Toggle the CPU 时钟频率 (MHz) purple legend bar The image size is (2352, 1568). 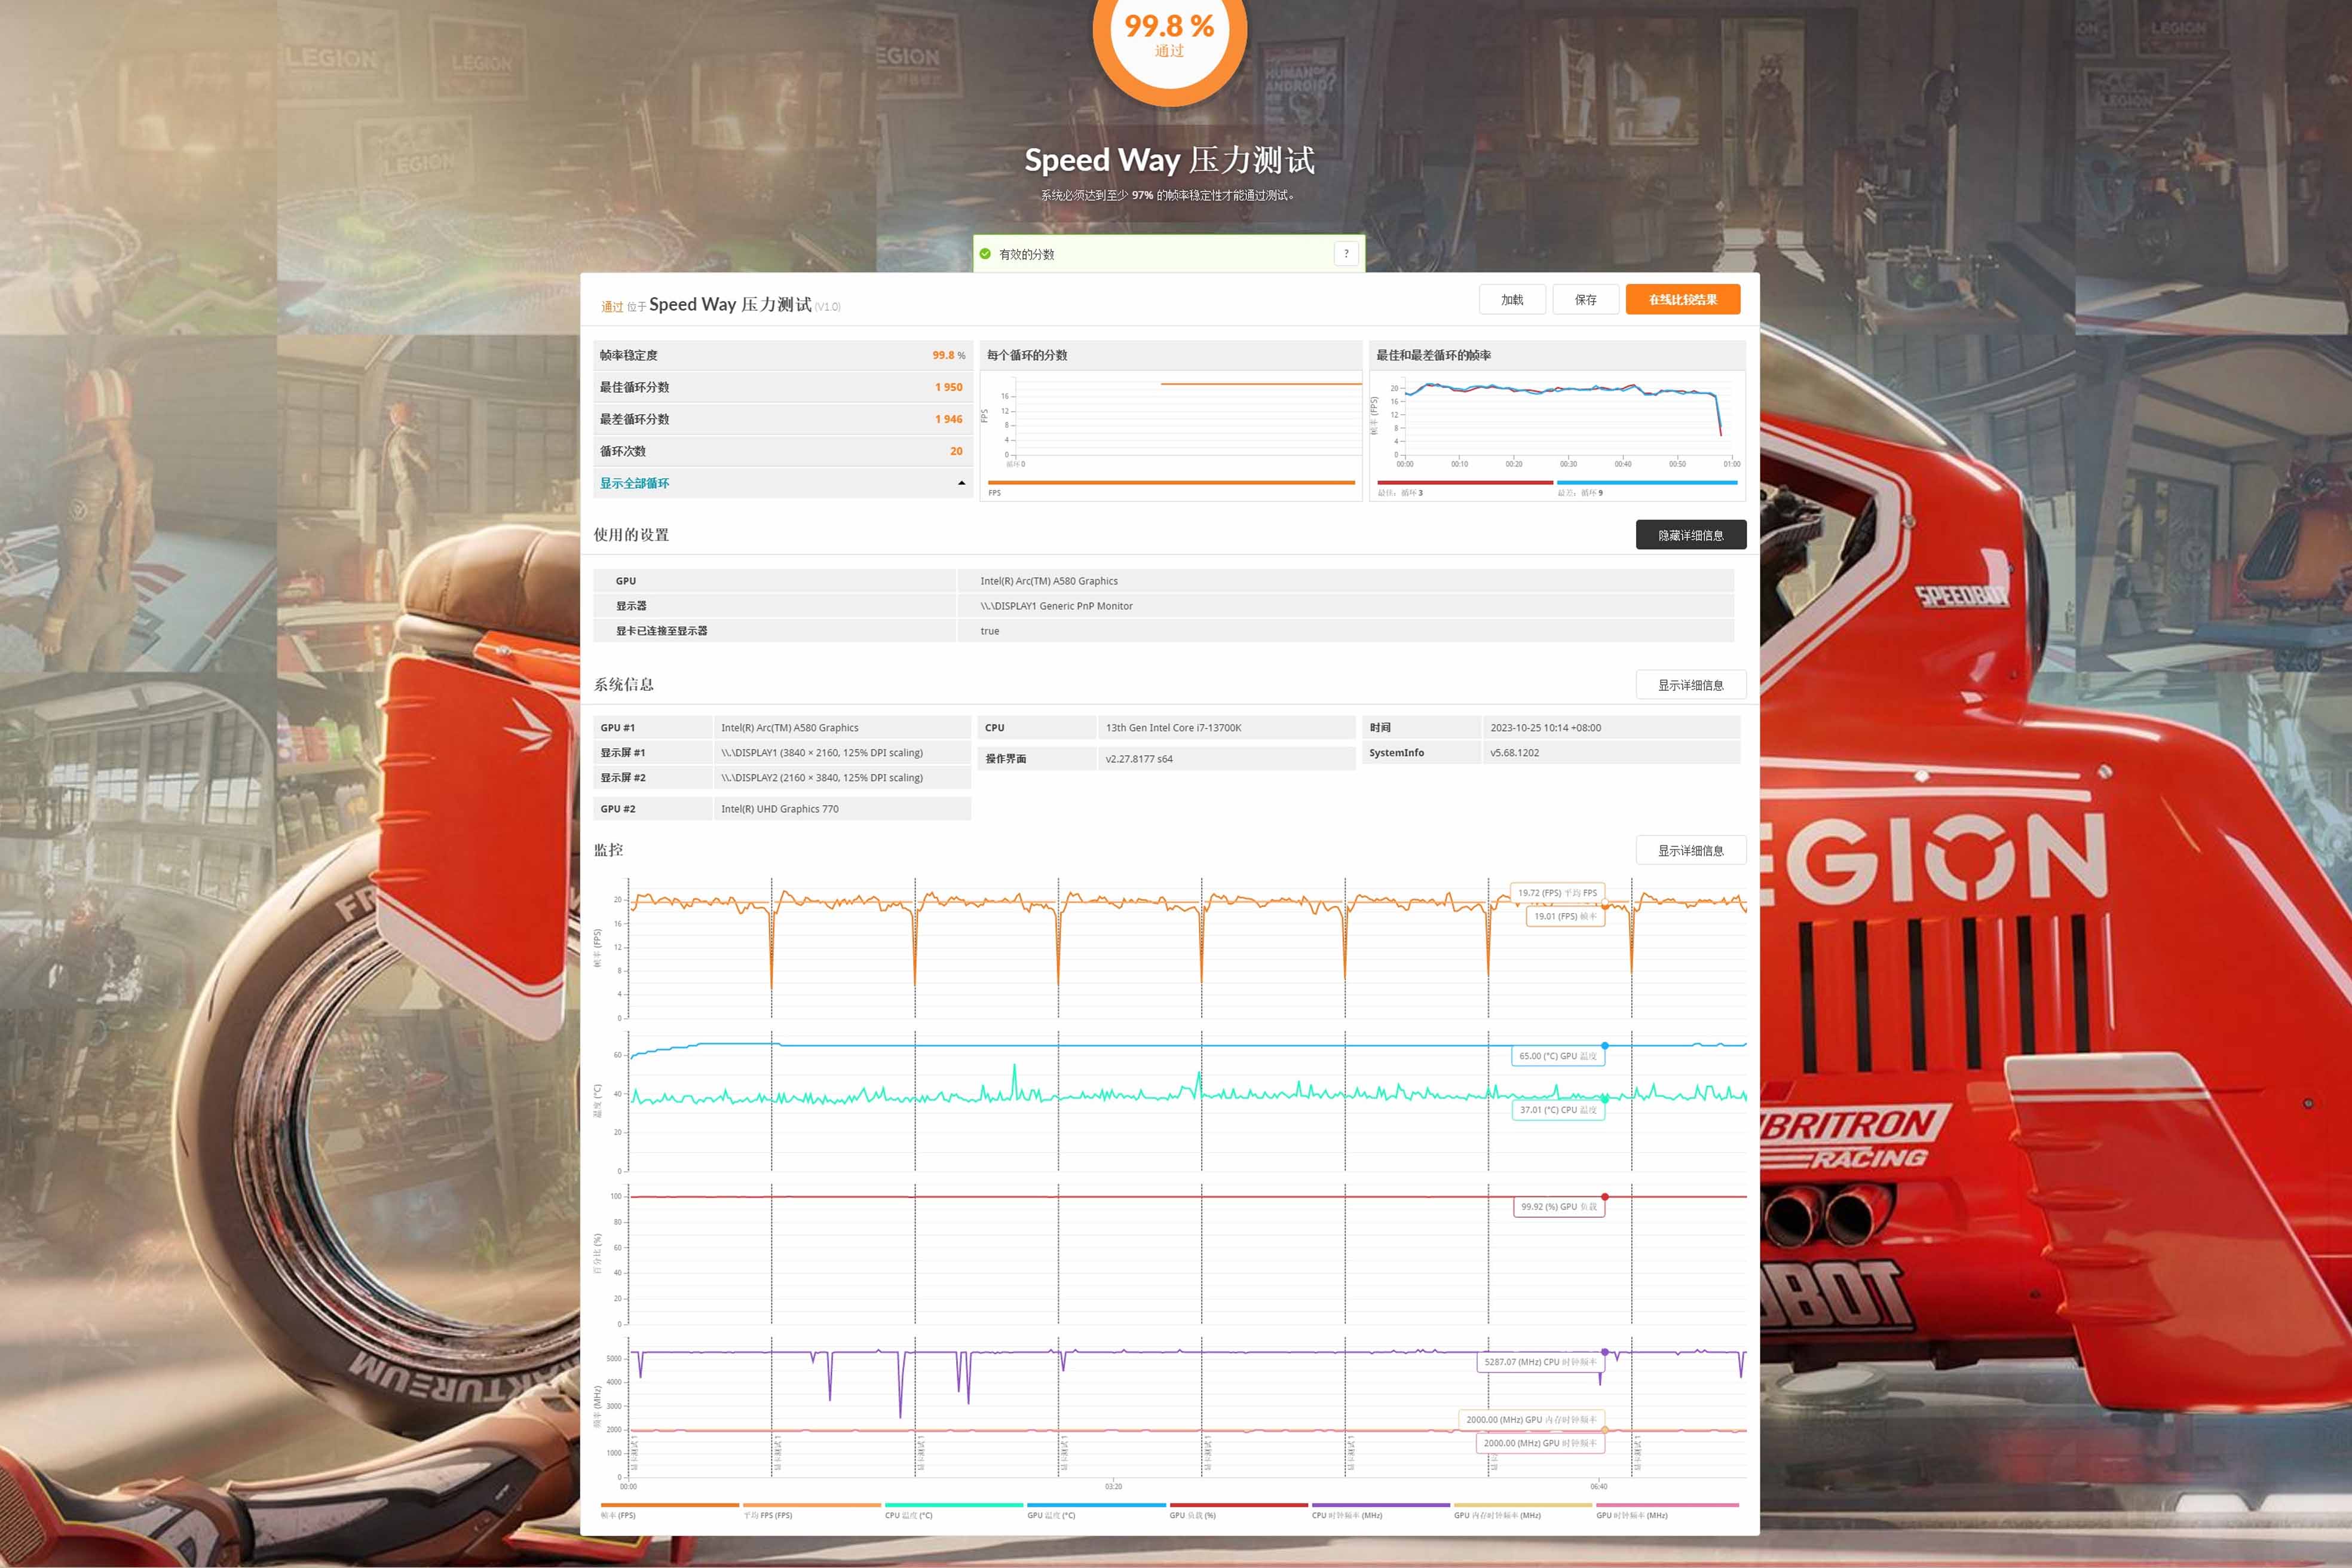coord(1381,1504)
